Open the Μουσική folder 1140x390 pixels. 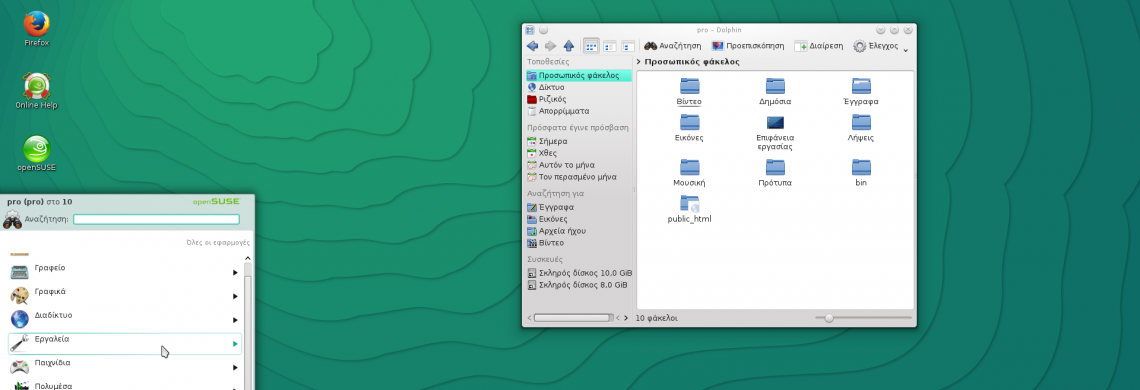pos(689,172)
